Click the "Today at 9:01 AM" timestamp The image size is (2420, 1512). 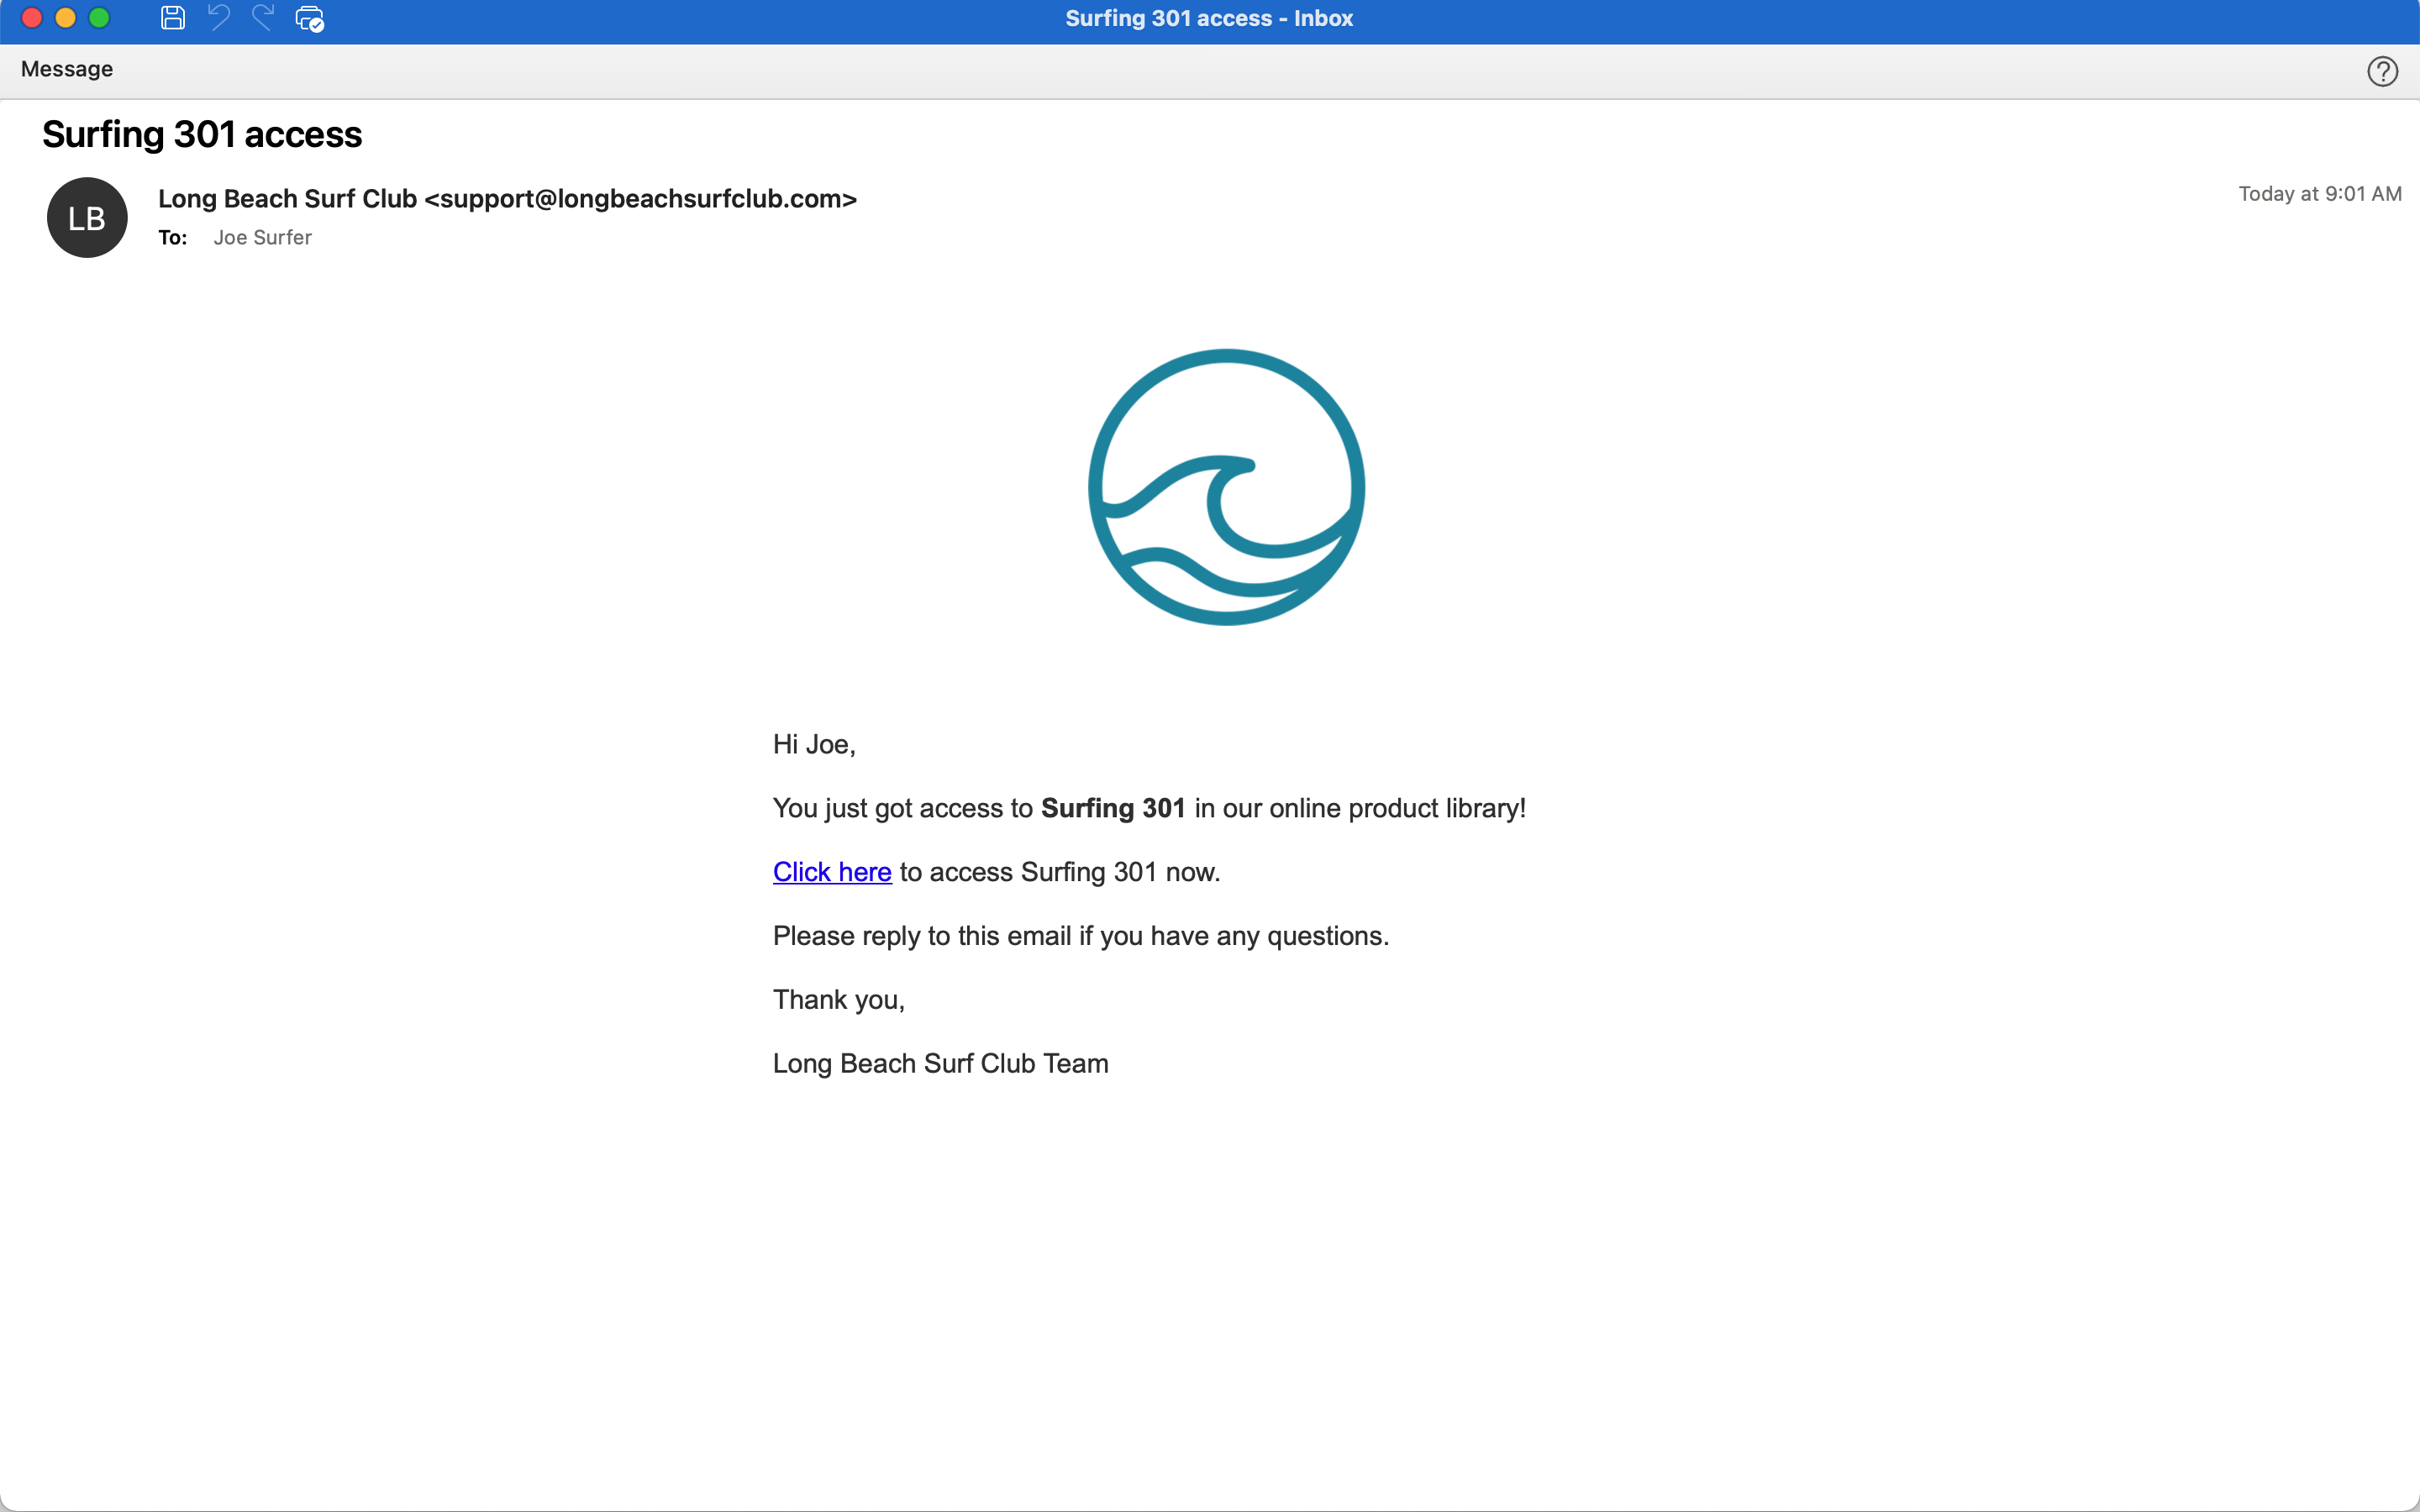[2319, 194]
